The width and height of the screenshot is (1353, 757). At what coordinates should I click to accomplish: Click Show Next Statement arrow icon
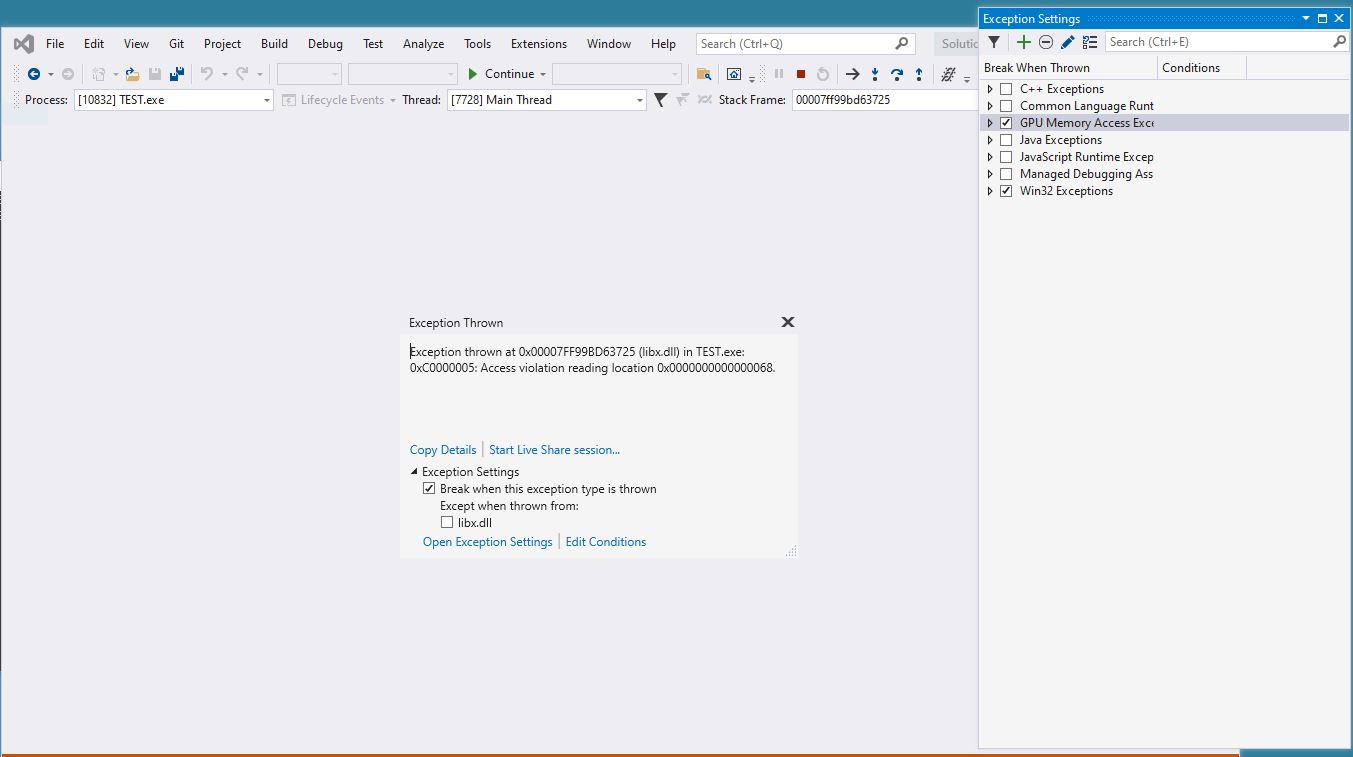(x=852, y=74)
